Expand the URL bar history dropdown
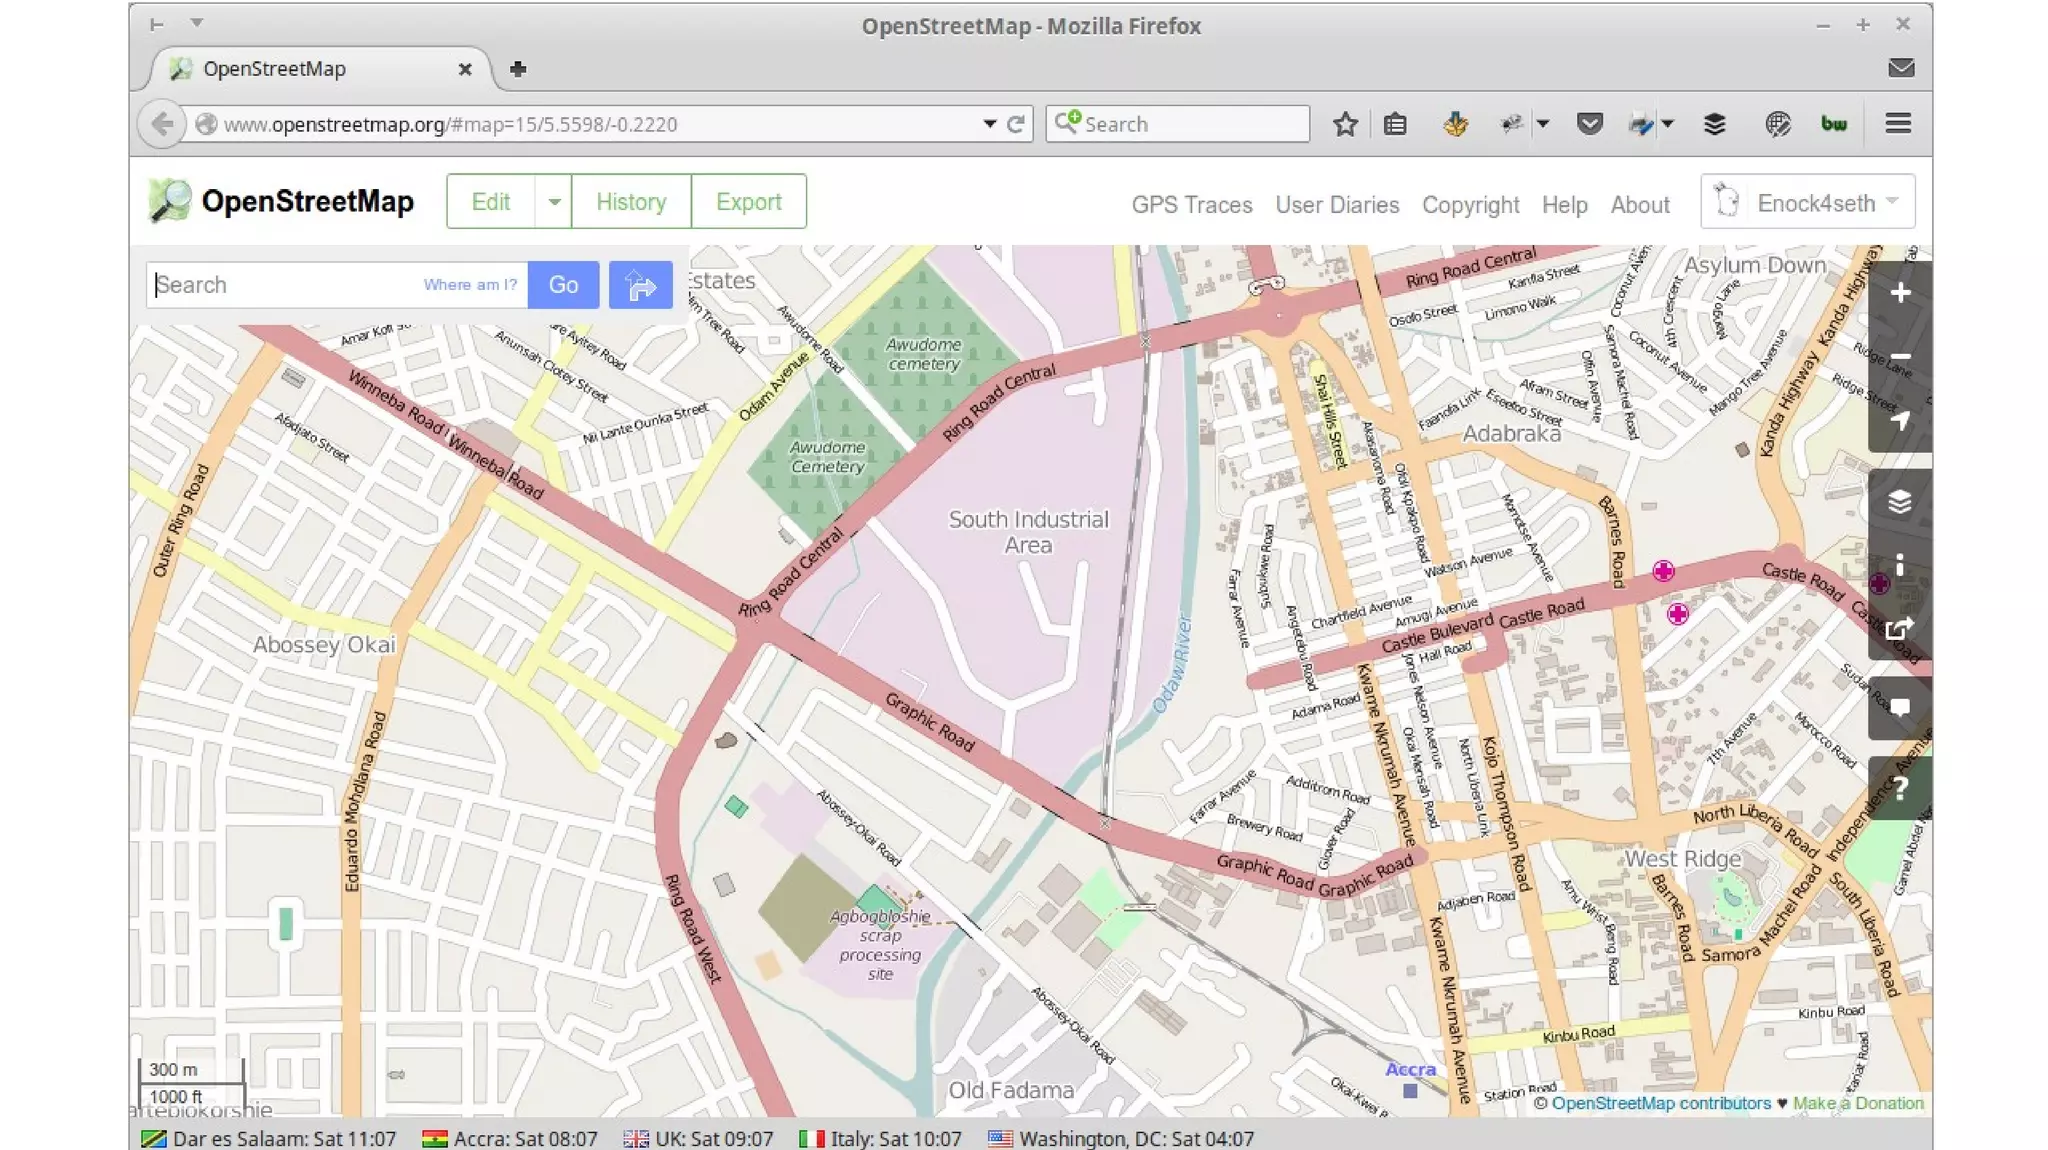 [x=989, y=124]
